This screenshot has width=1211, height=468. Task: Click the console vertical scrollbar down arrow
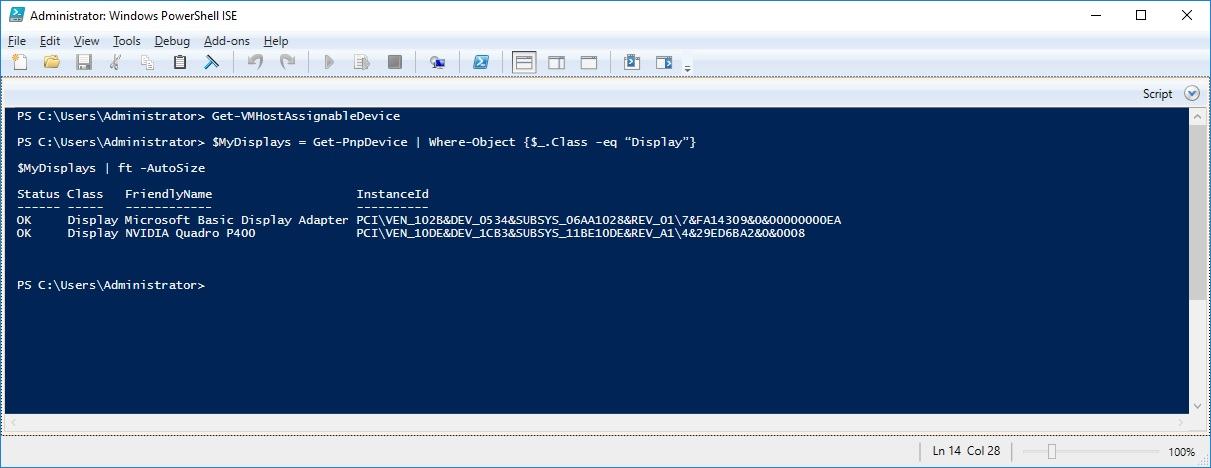pyautogui.click(x=1197, y=405)
